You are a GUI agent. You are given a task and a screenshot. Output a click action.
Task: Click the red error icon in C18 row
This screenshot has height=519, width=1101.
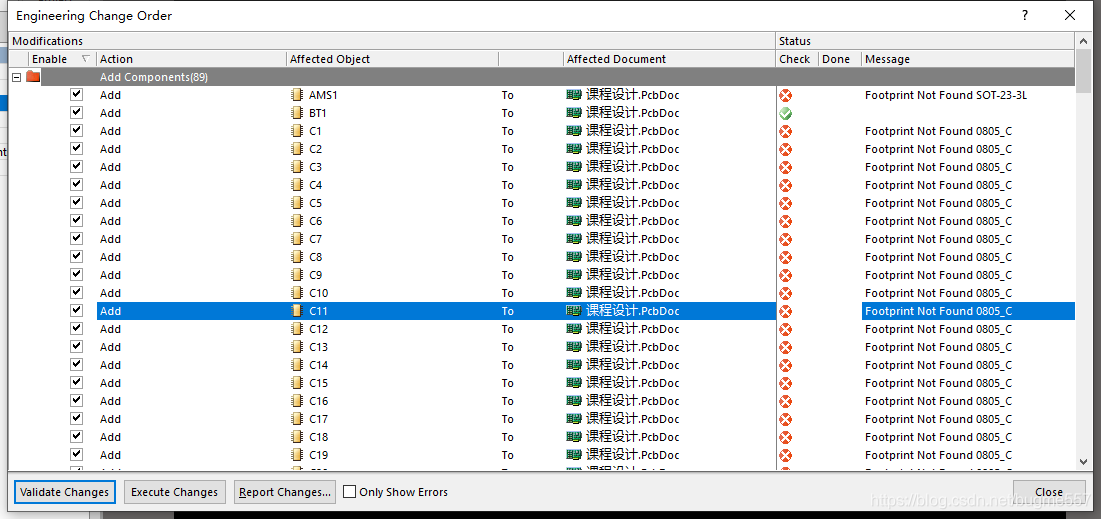(x=786, y=437)
